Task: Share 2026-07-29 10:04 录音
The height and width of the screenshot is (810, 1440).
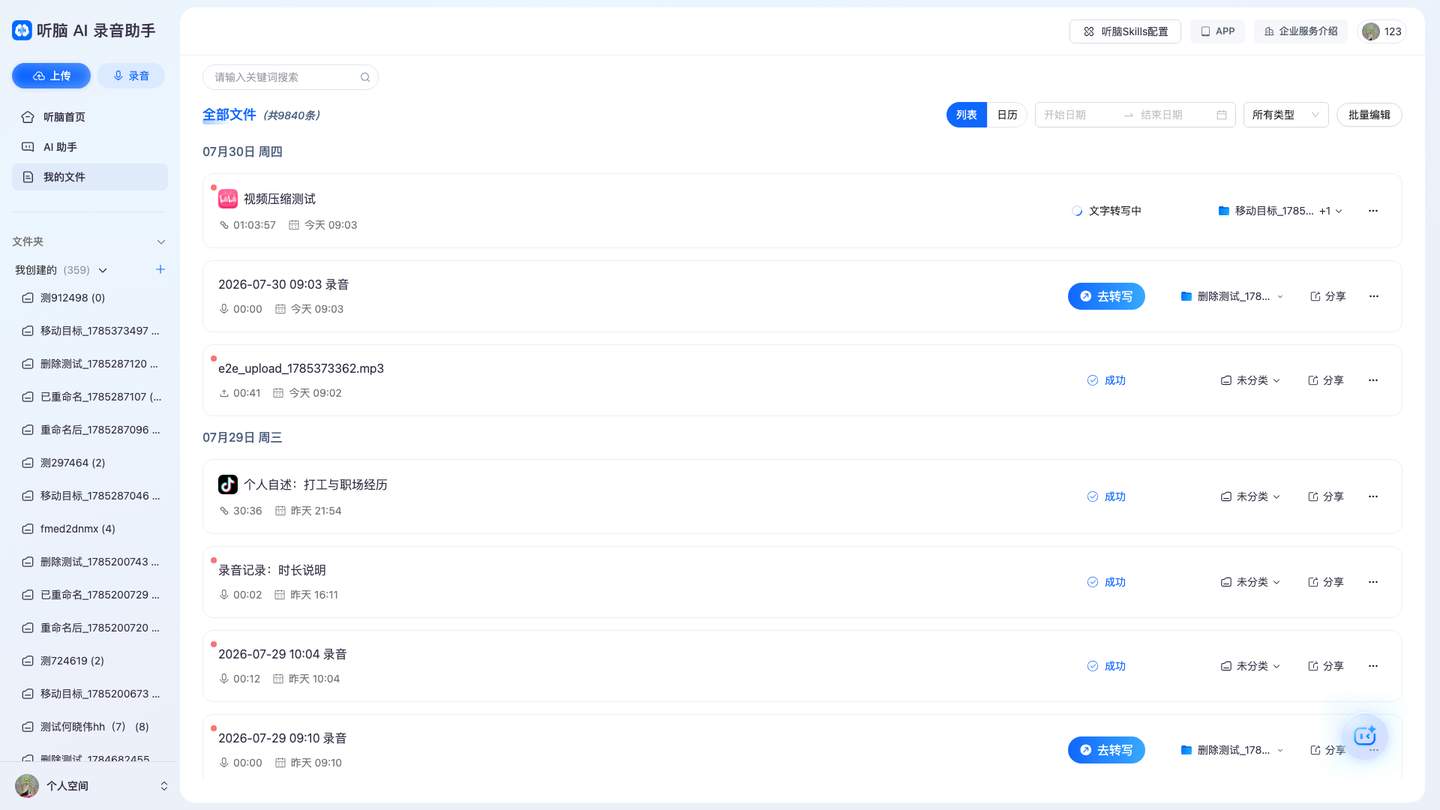Action: pos(1326,666)
